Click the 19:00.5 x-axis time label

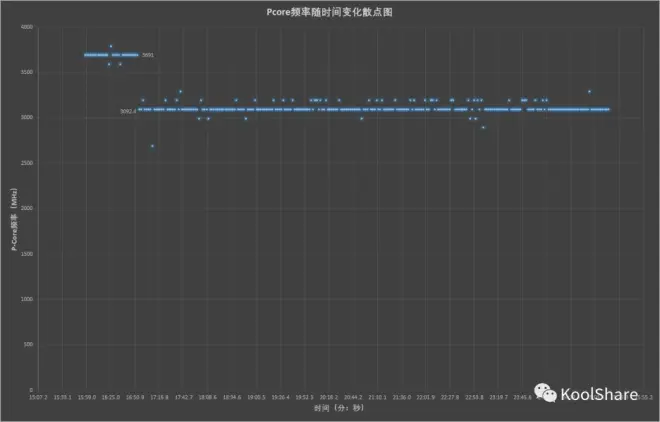coord(256,396)
